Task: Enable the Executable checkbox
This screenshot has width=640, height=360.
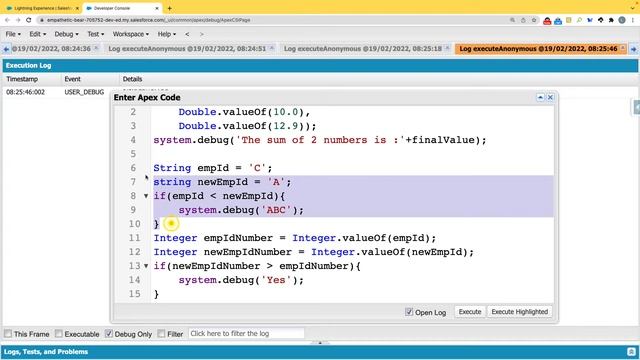Action: point(58,334)
